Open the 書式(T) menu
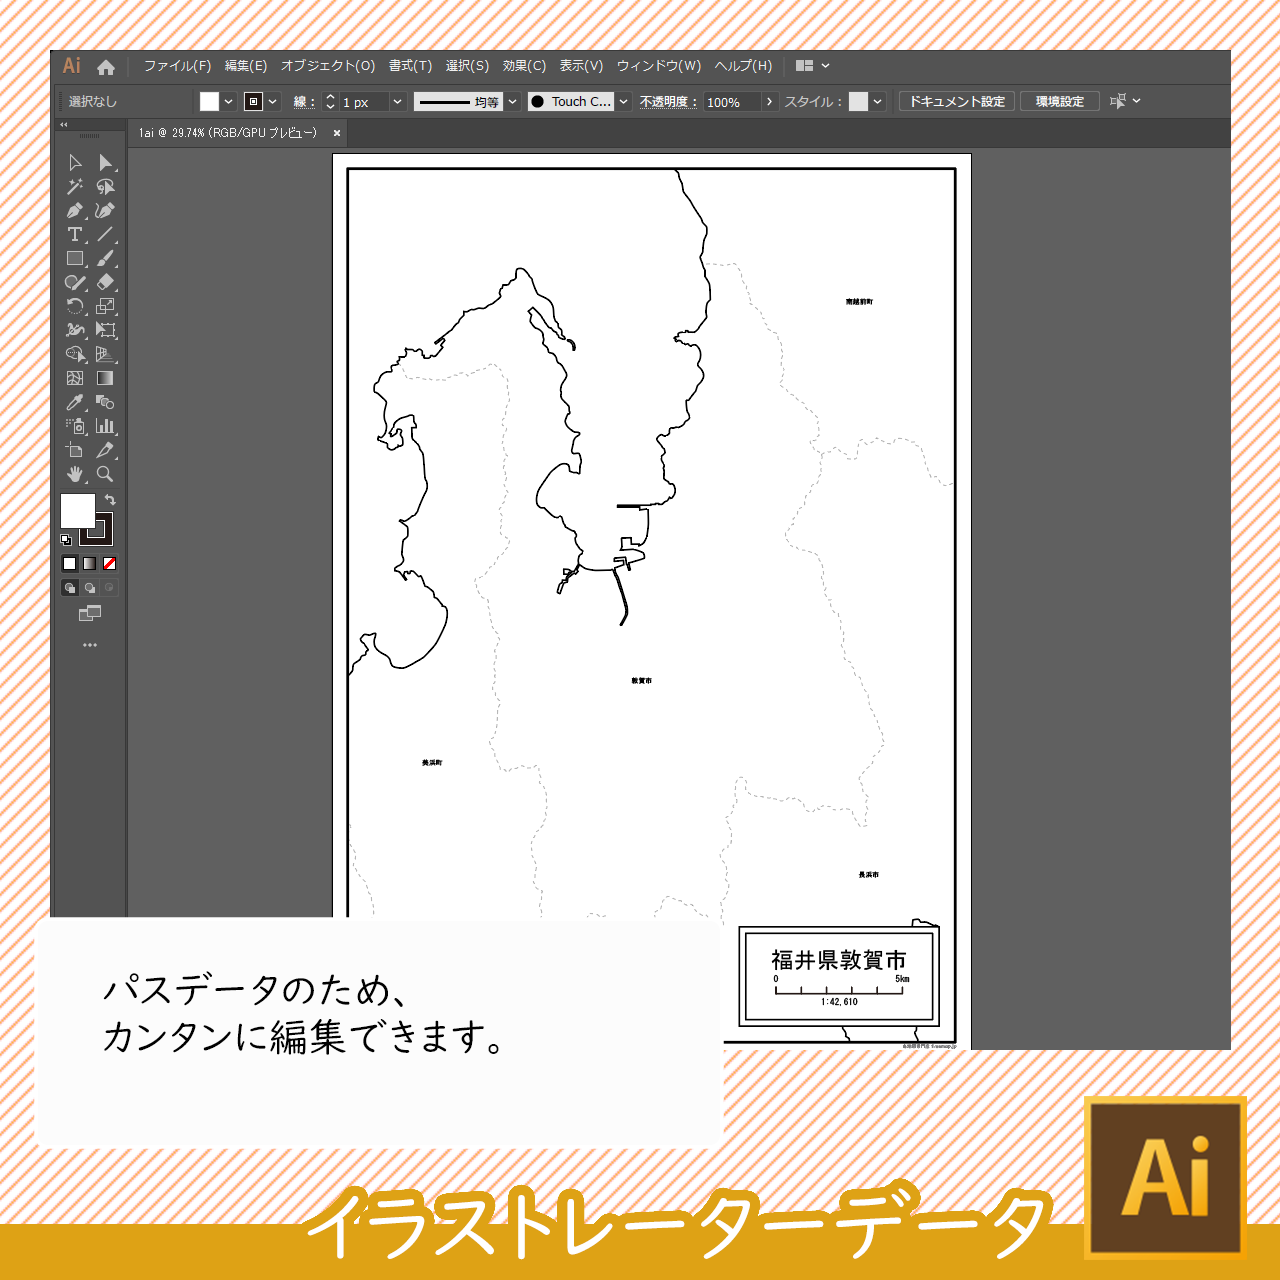This screenshot has width=1280, height=1280. click(x=410, y=66)
